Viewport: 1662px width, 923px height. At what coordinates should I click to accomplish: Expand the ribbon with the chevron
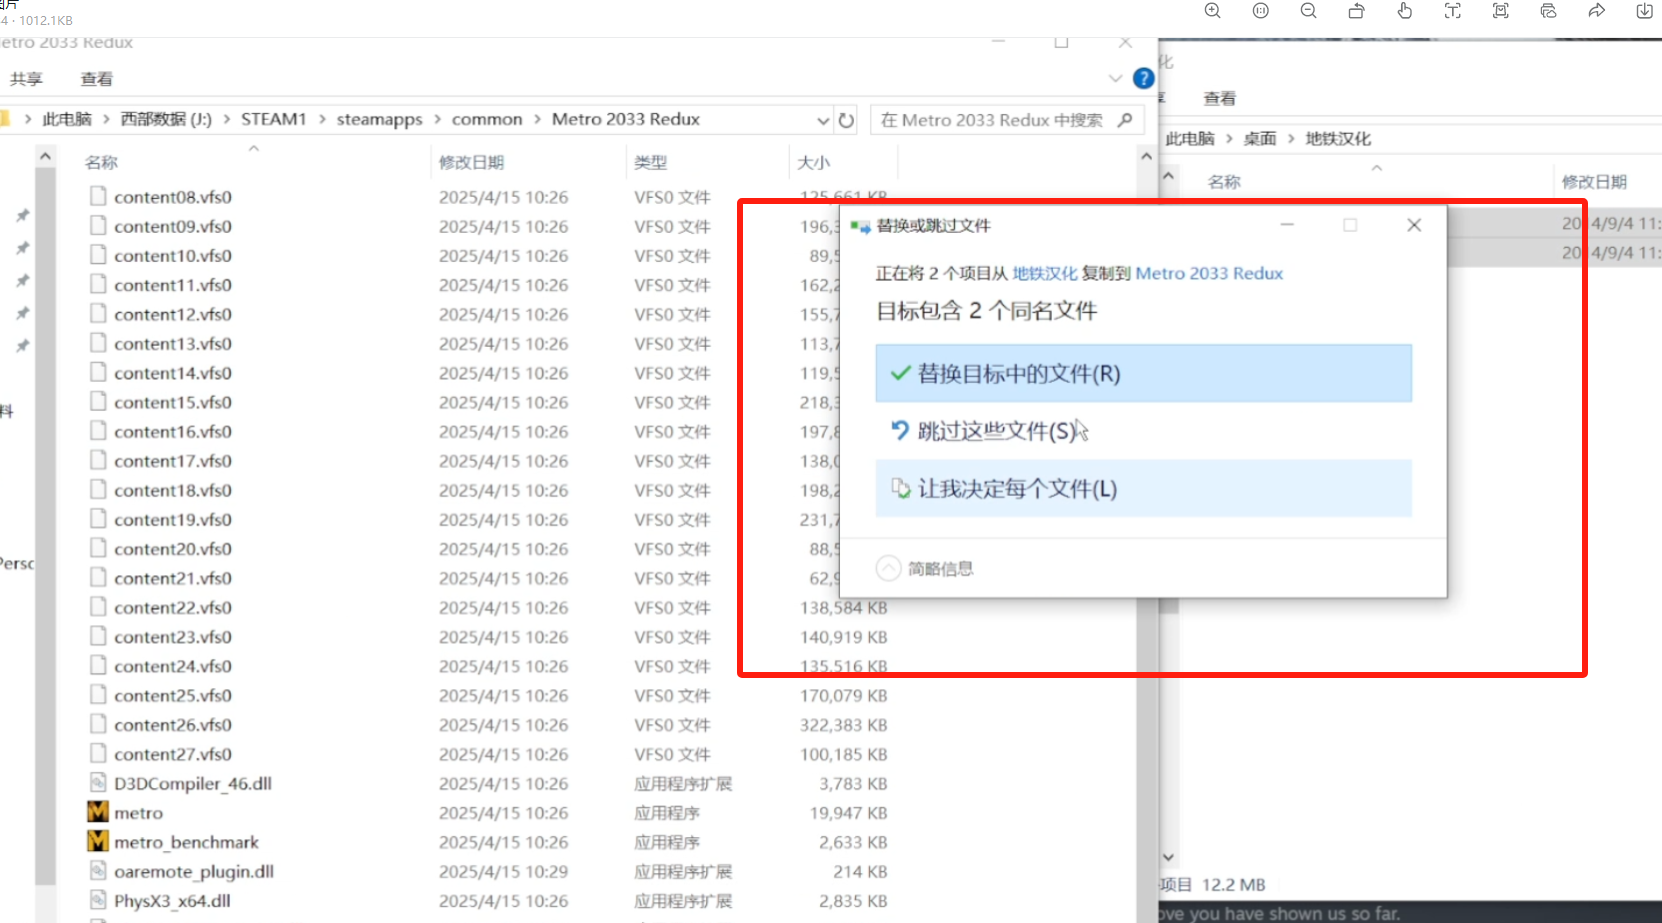(1115, 78)
